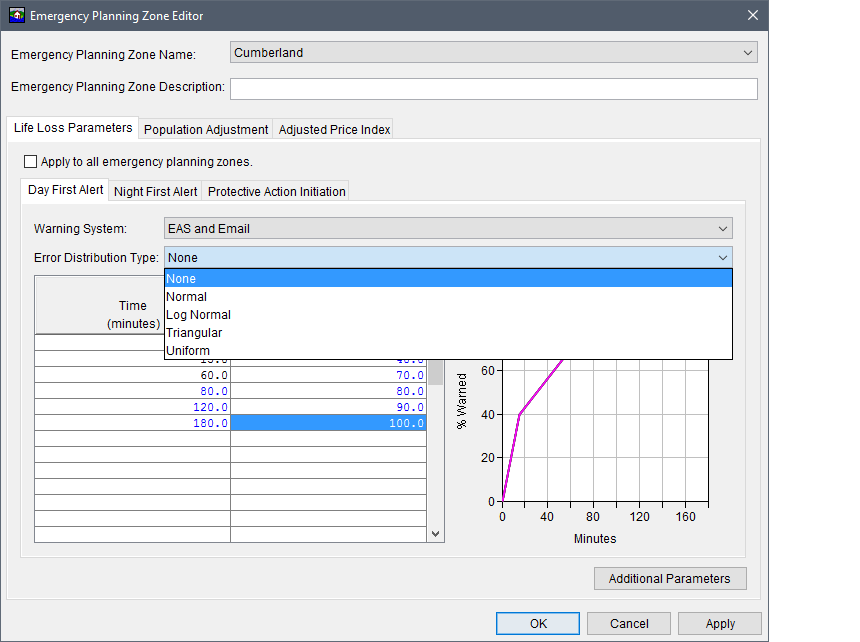Viewport: 860px width, 642px height.
Task: Switch to the Population Adjustment tab
Action: [x=206, y=130]
